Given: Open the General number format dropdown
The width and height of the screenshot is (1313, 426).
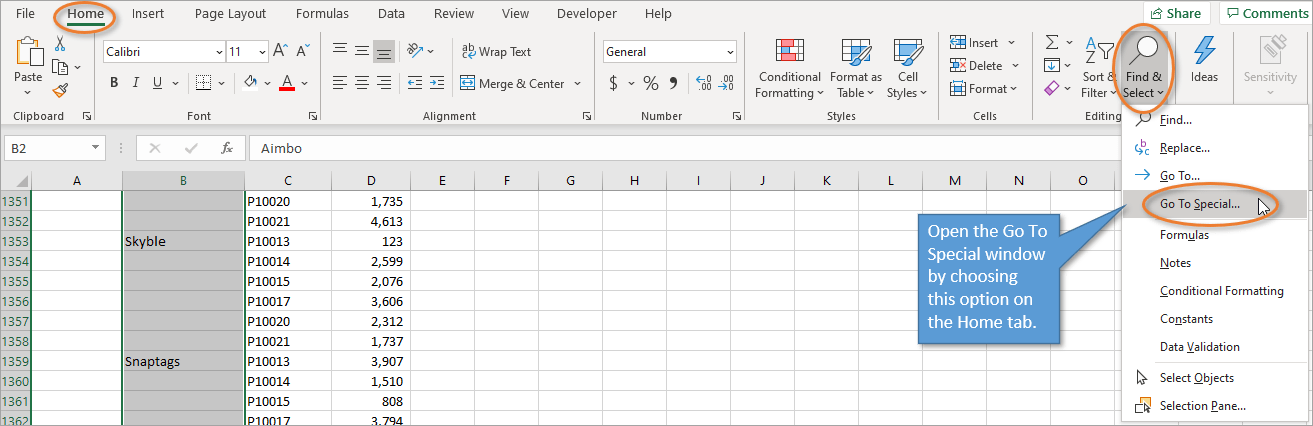Looking at the screenshot, I should 730,52.
